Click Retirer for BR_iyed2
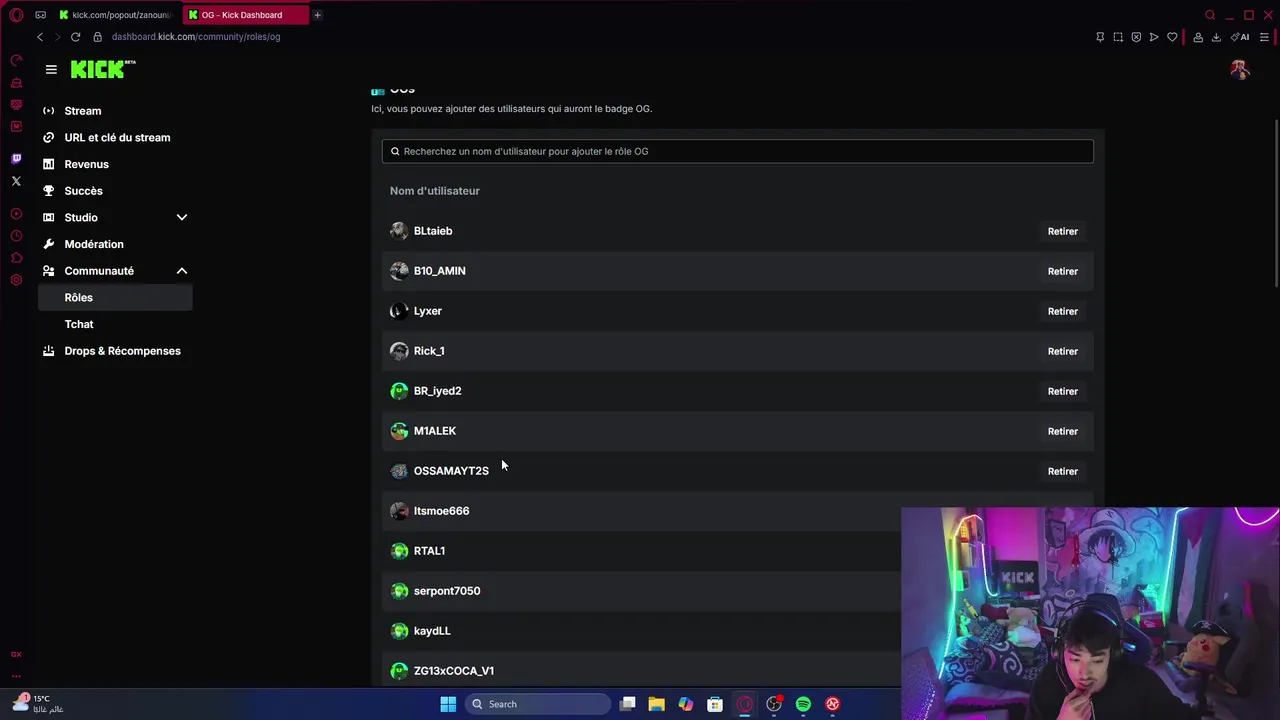 1062,391
